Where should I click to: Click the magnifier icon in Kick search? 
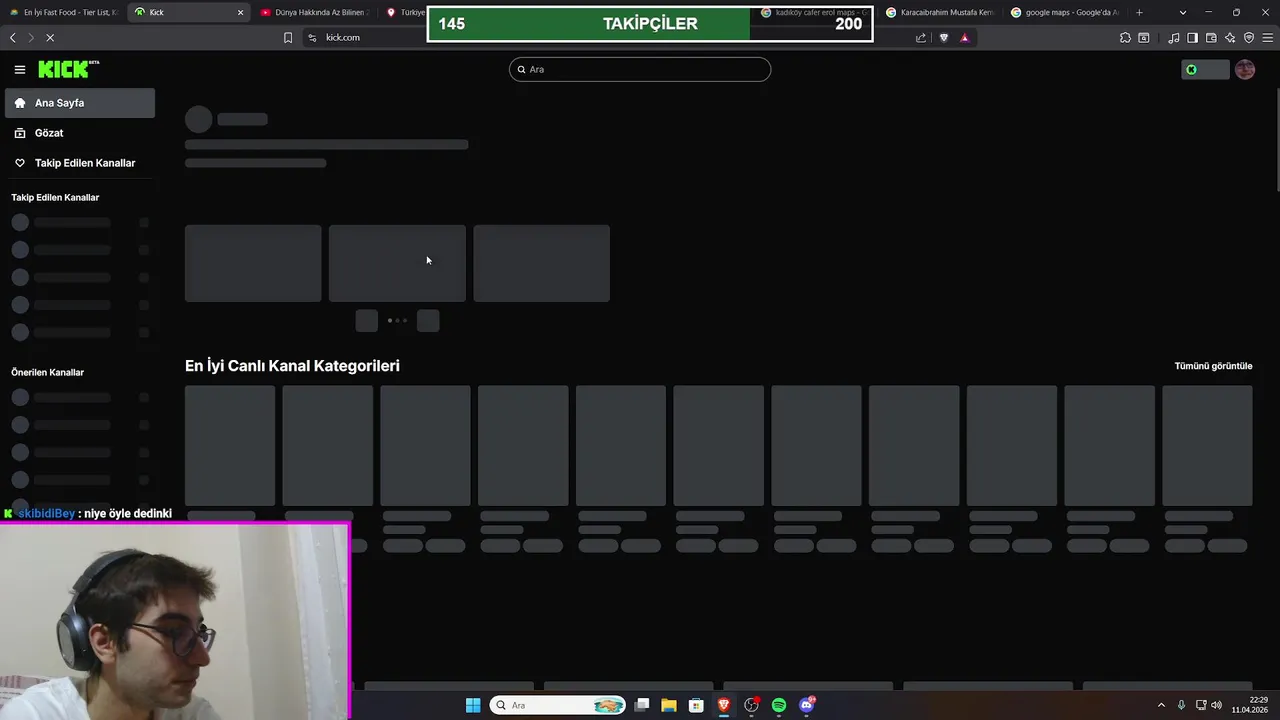[521, 69]
